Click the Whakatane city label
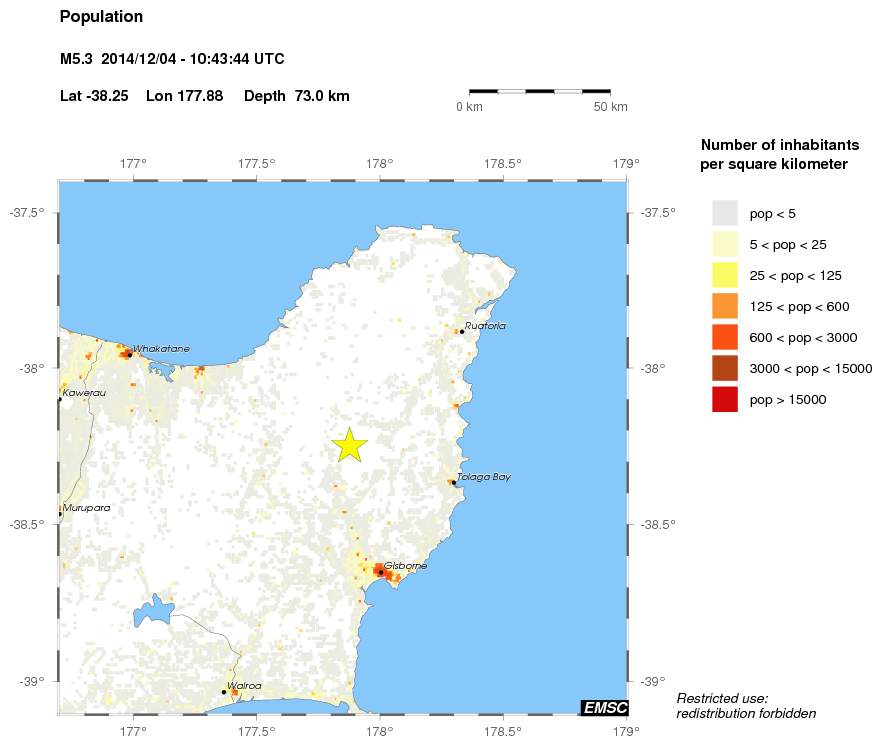The height and width of the screenshot is (746, 882). click(161, 348)
